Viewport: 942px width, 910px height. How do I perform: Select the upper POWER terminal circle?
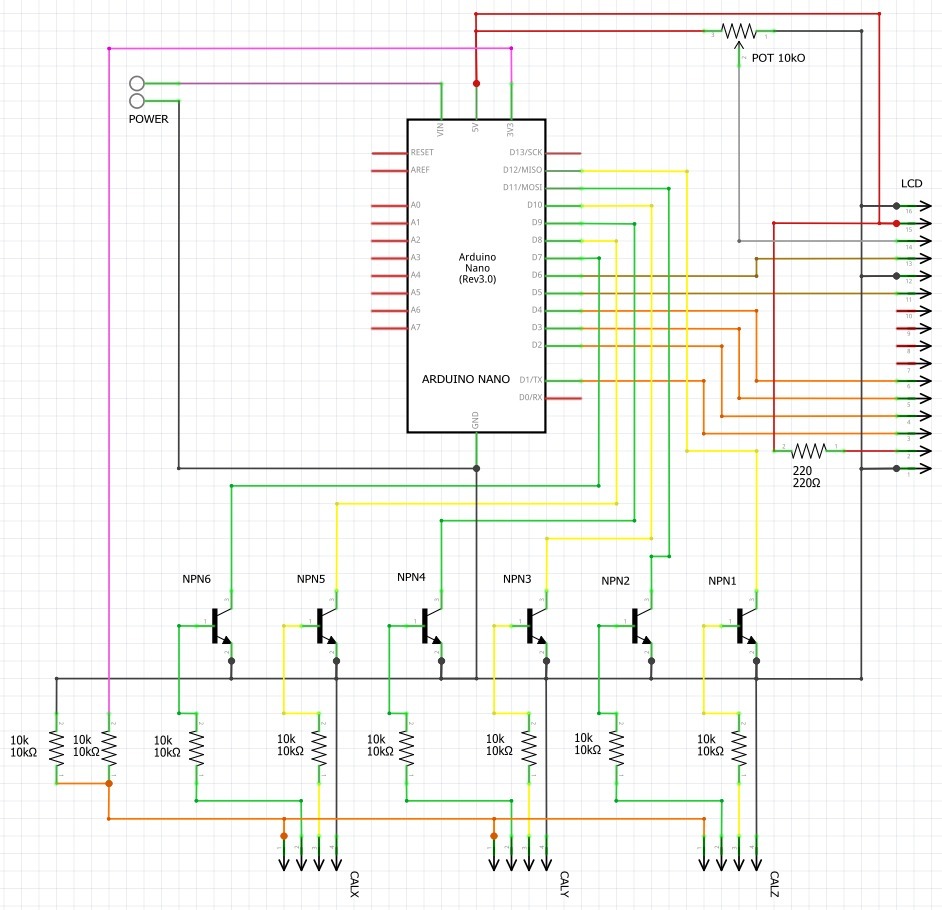point(137,83)
